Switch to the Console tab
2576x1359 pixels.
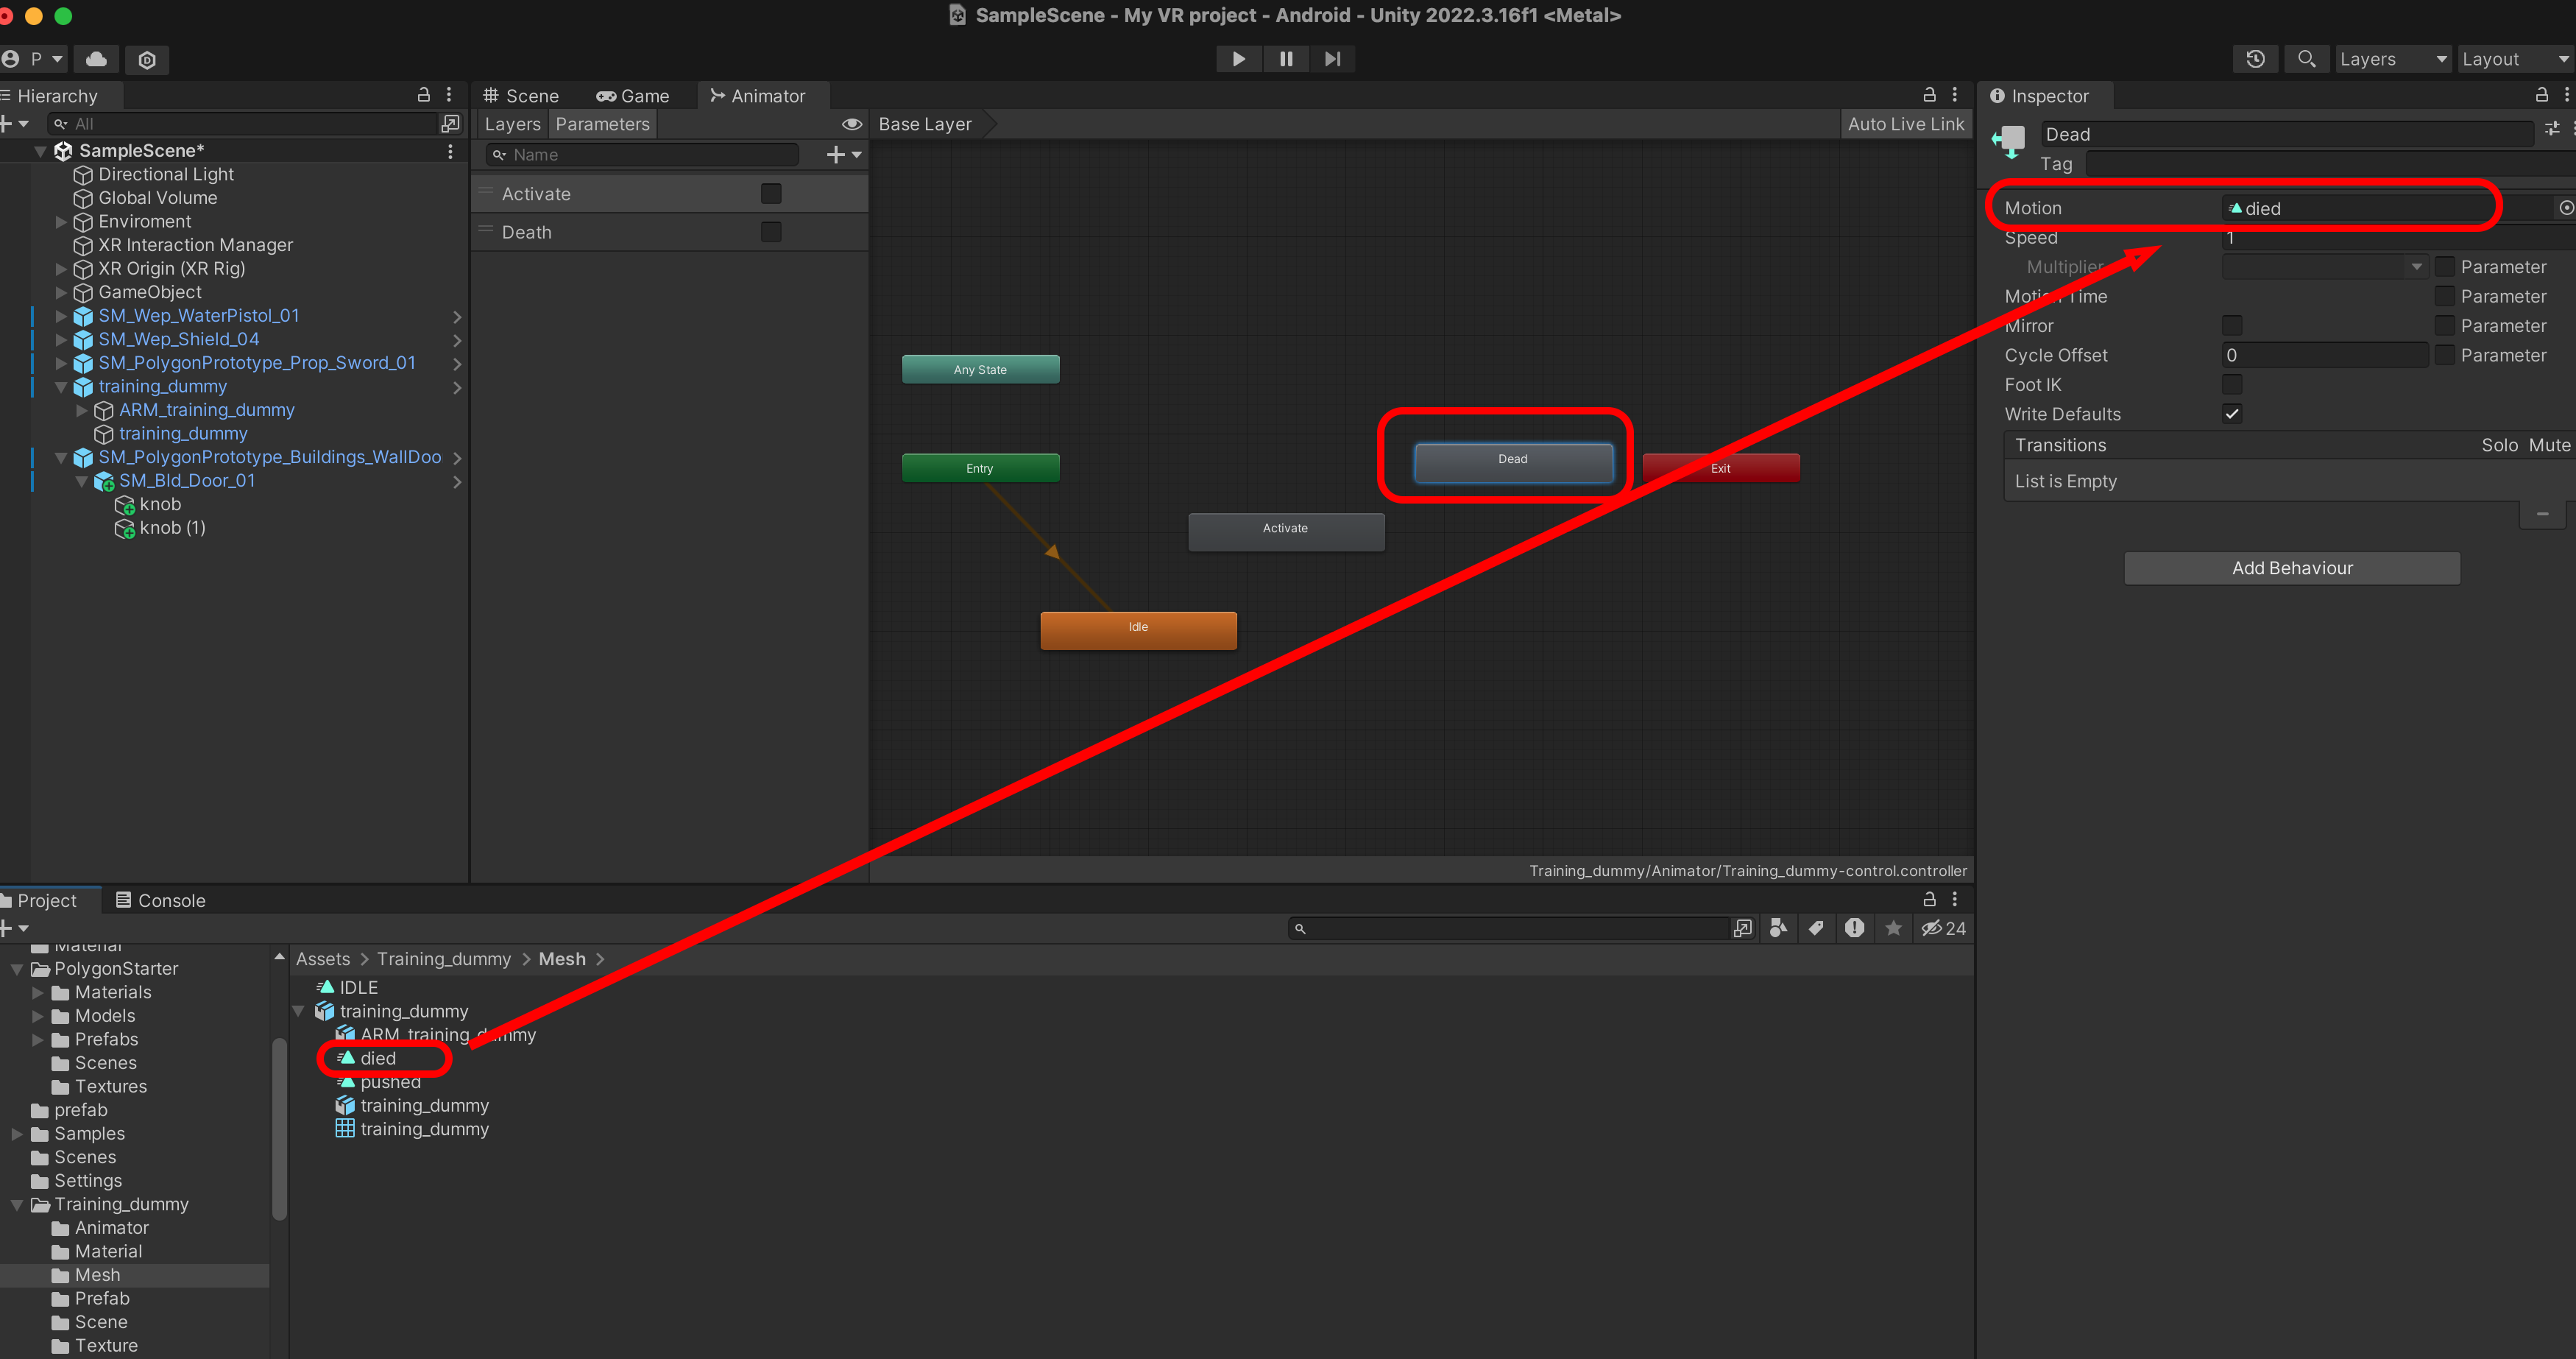coord(160,900)
